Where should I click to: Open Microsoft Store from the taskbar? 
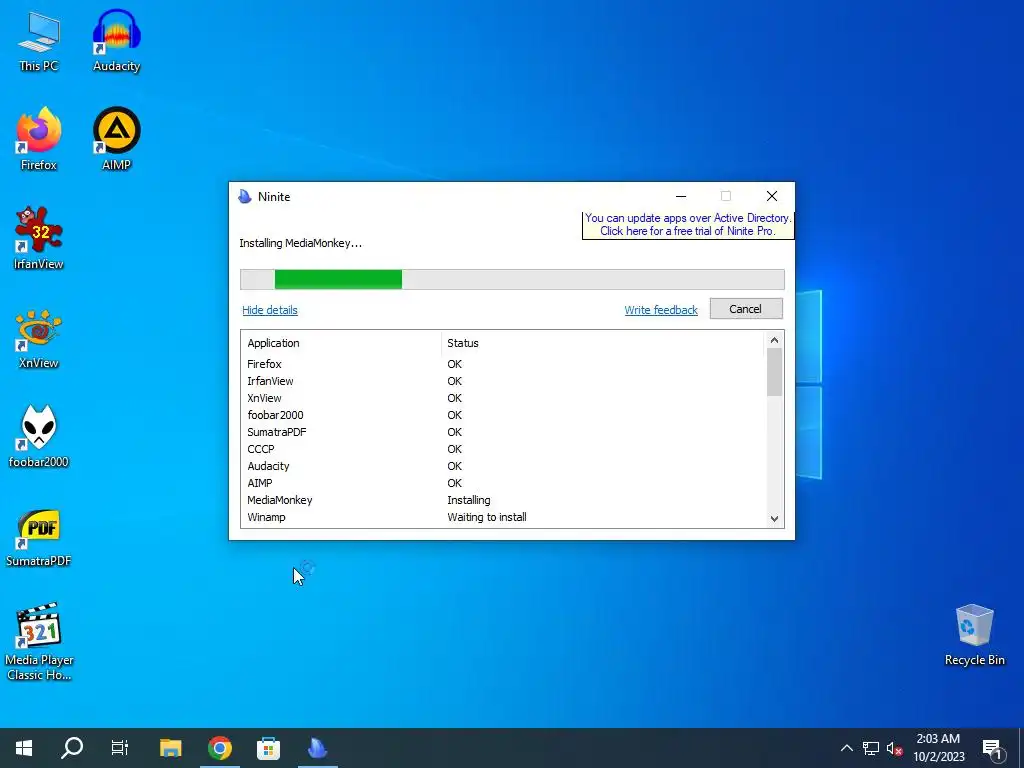point(268,748)
